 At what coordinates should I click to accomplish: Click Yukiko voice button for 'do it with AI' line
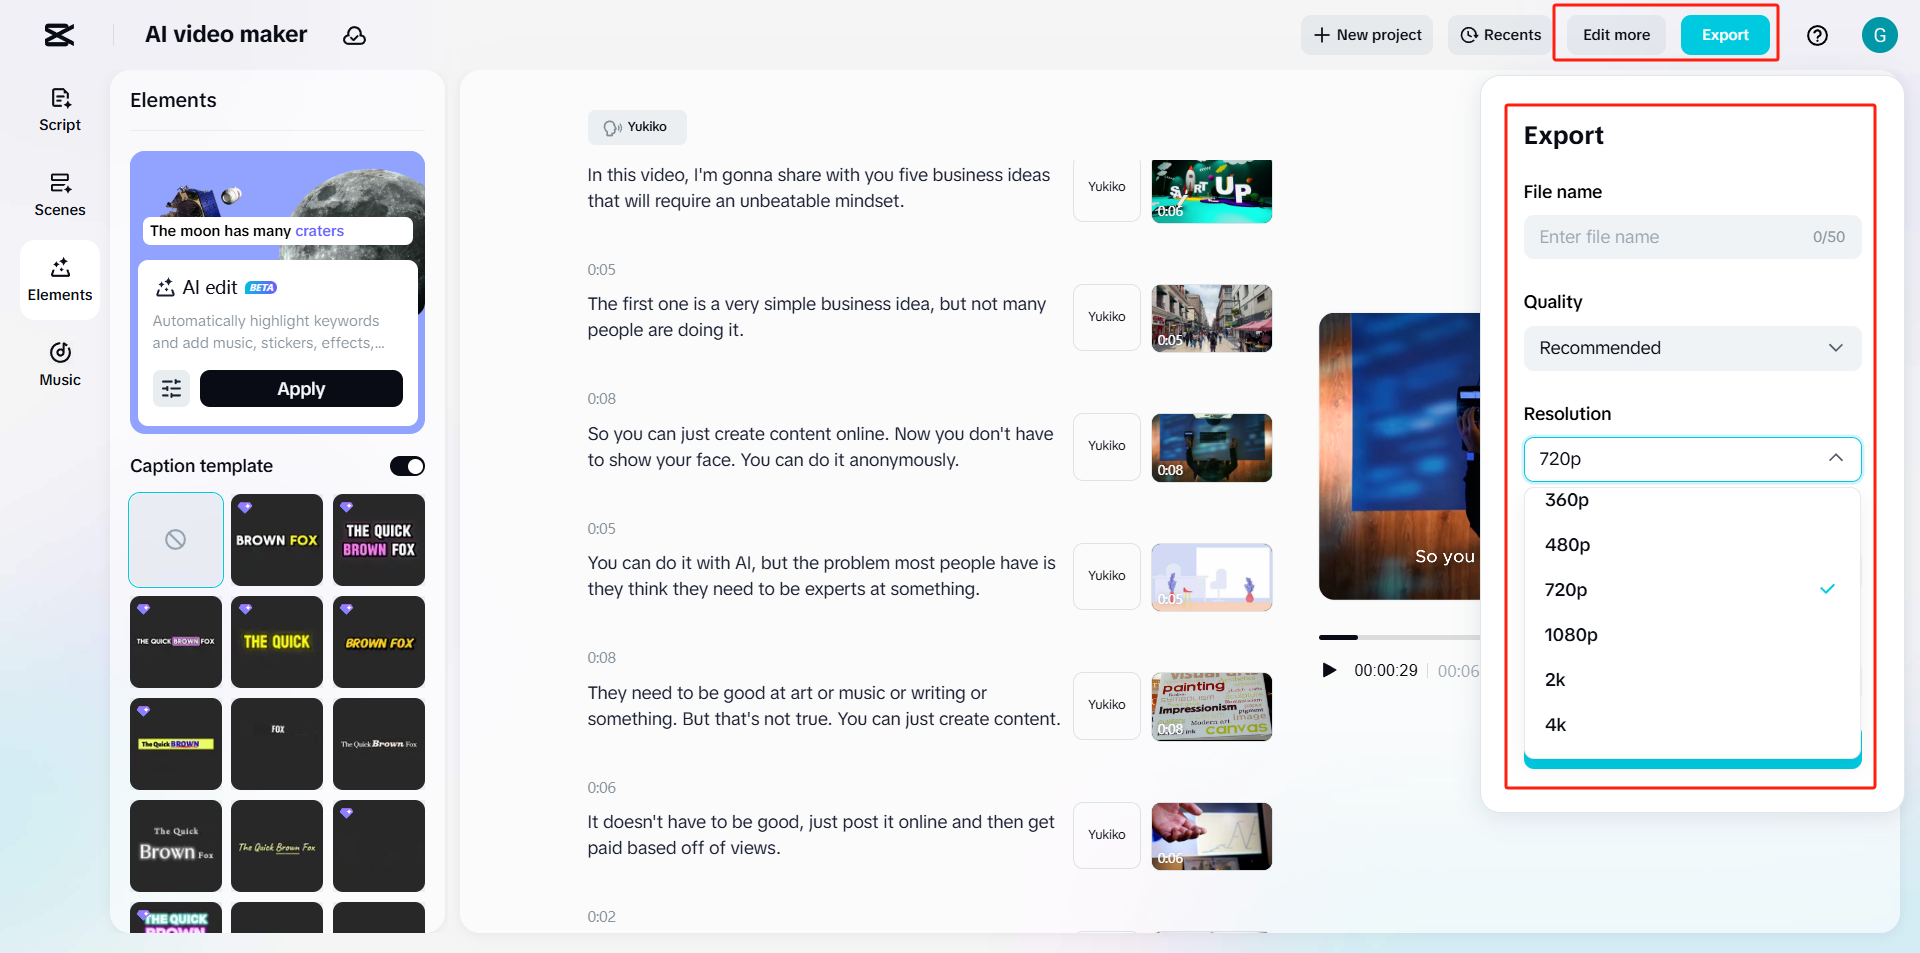pyautogui.click(x=1107, y=576)
